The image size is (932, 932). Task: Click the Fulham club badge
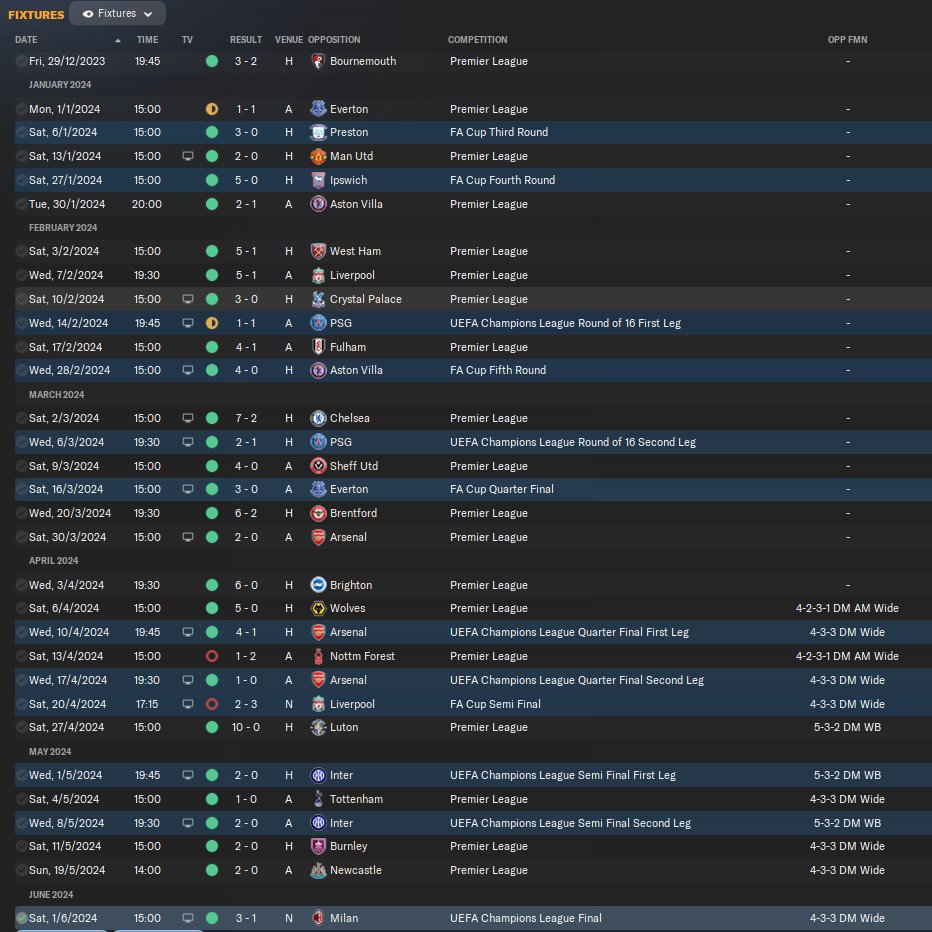[319, 347]
